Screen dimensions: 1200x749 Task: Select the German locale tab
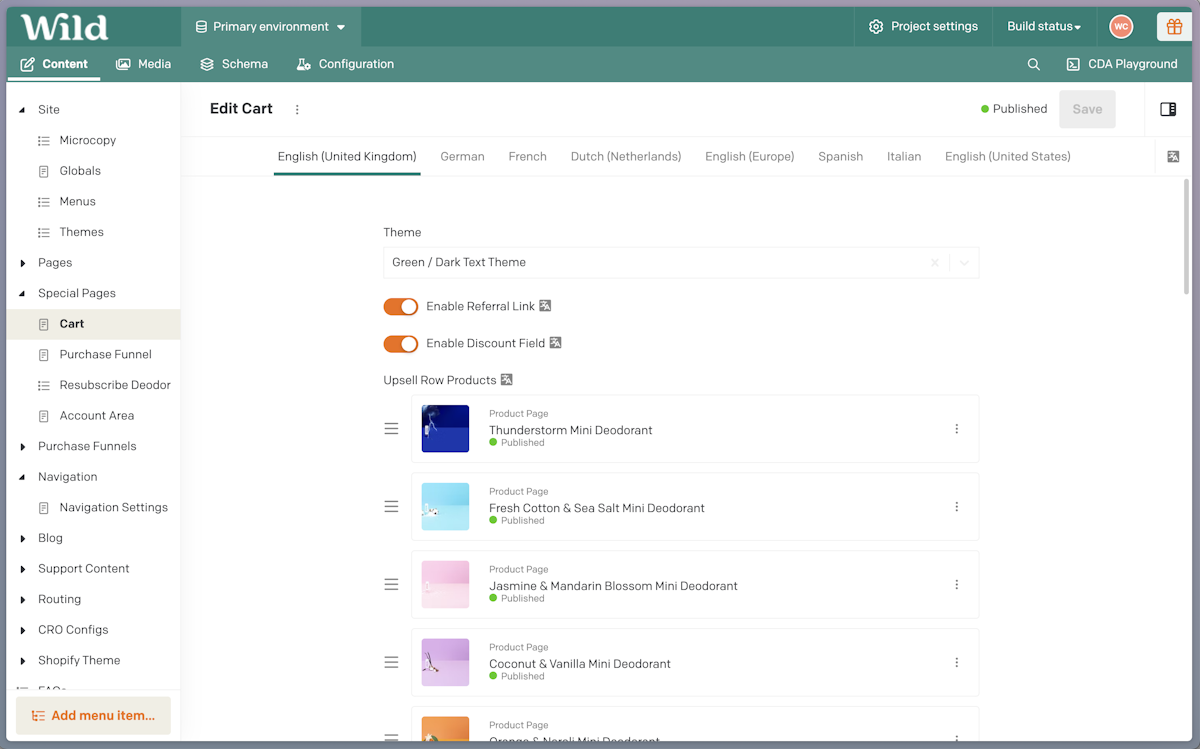point(462,157)
